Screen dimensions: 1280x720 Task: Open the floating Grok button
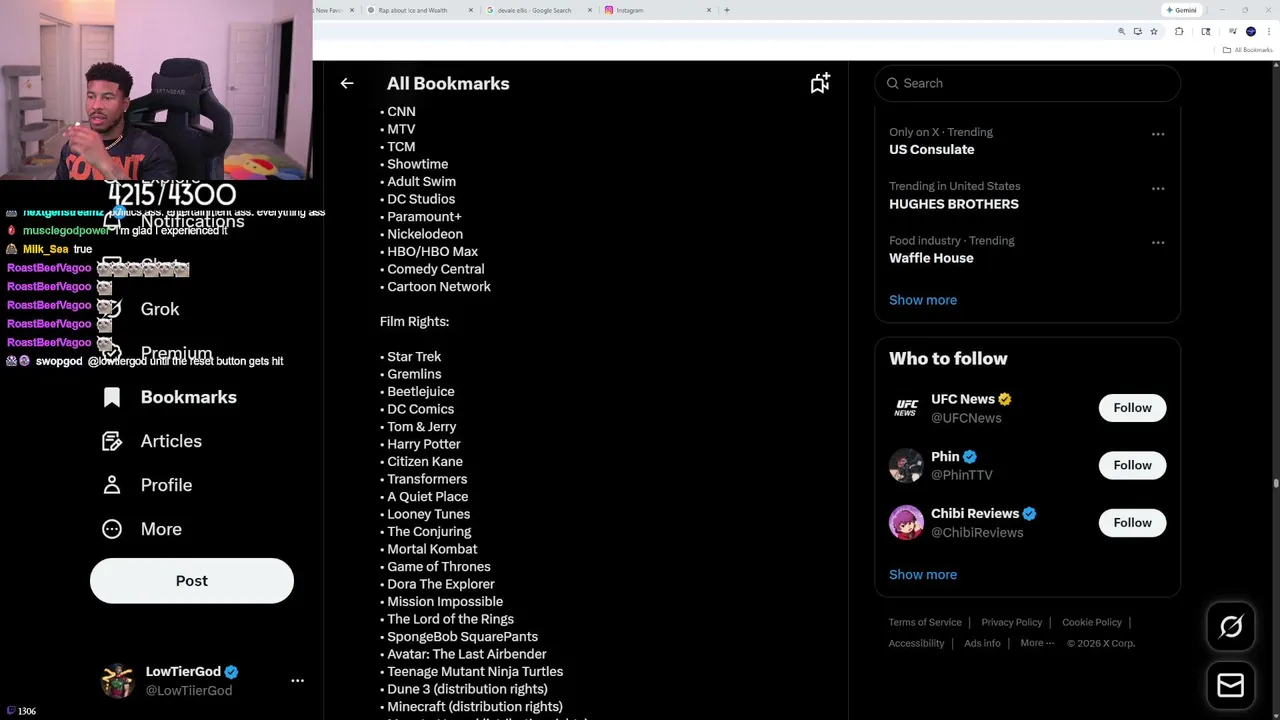pos(1231,627)
